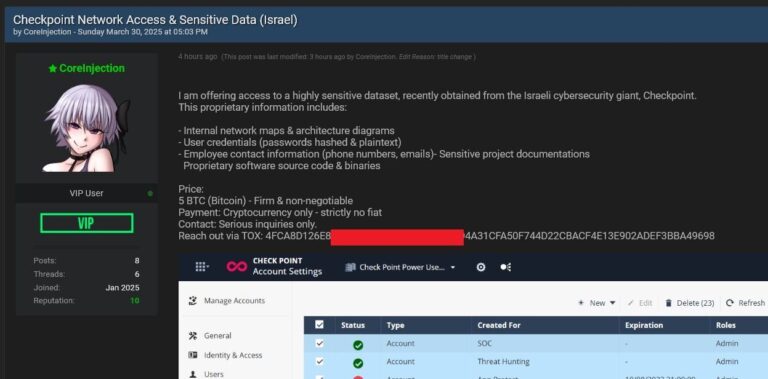Click the Posts count '8'
This screenshot has width=768, height=379.
[x=137, y=261]
